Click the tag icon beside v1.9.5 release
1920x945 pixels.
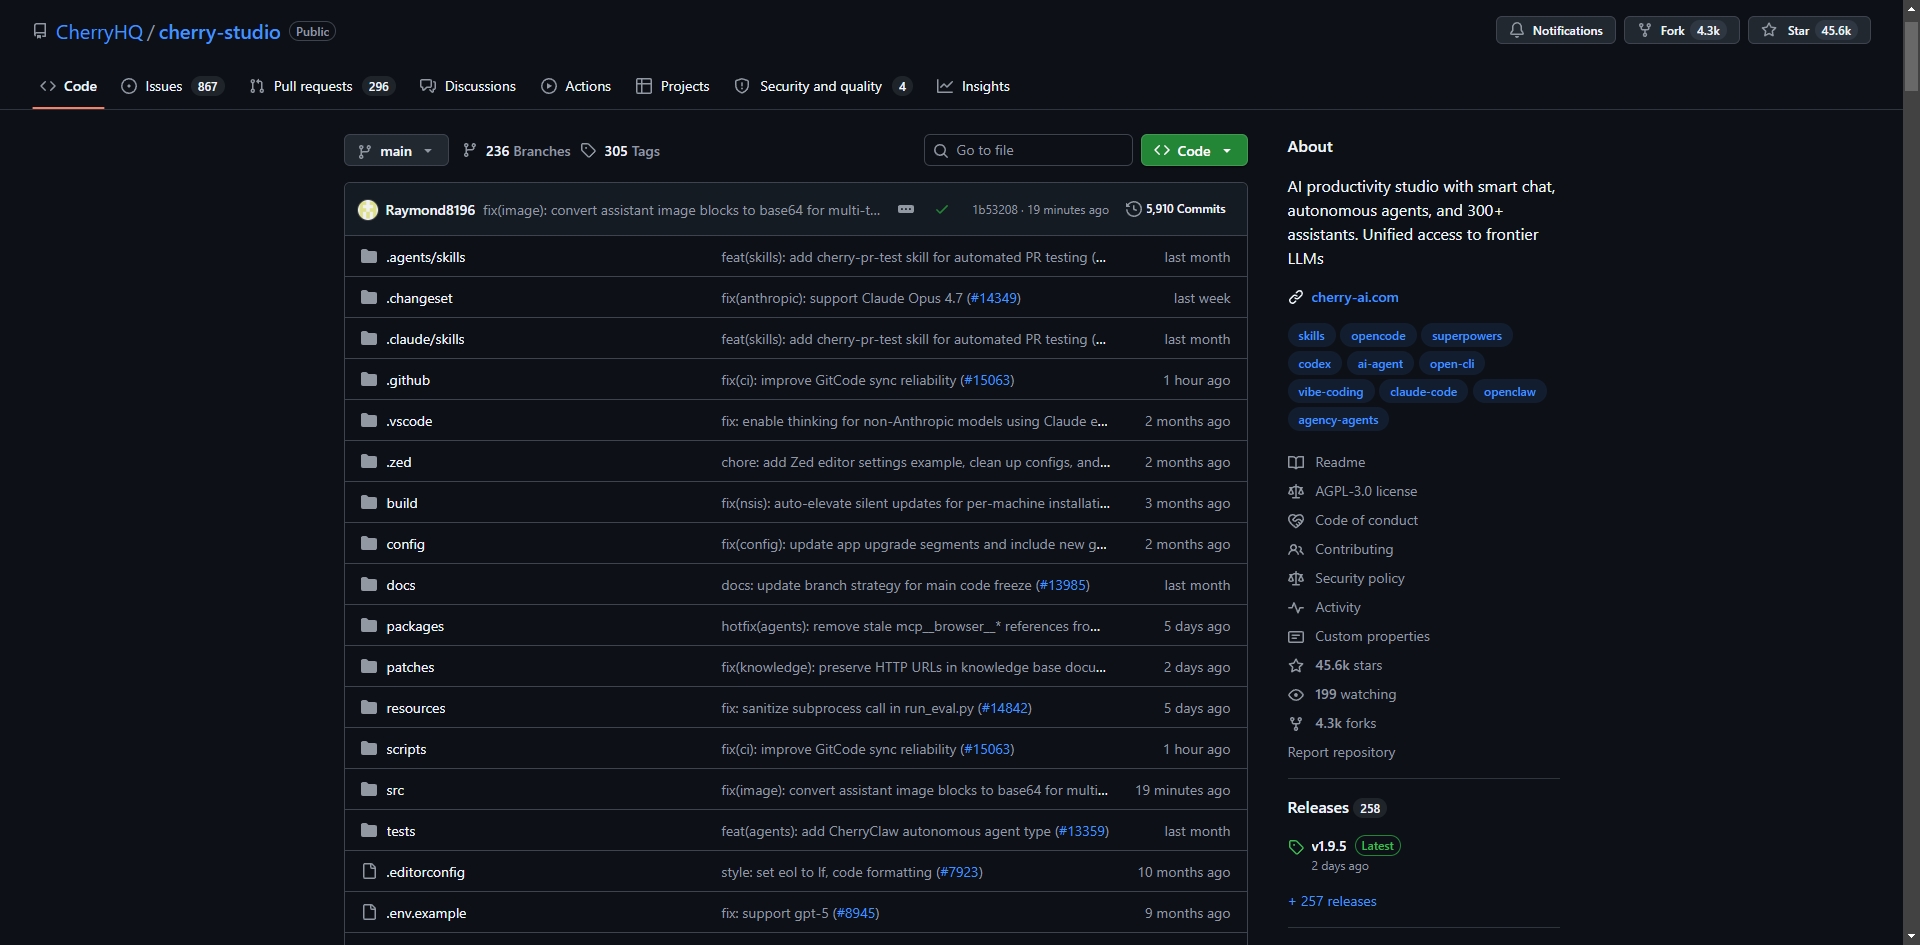click(x=1296, y=847)
